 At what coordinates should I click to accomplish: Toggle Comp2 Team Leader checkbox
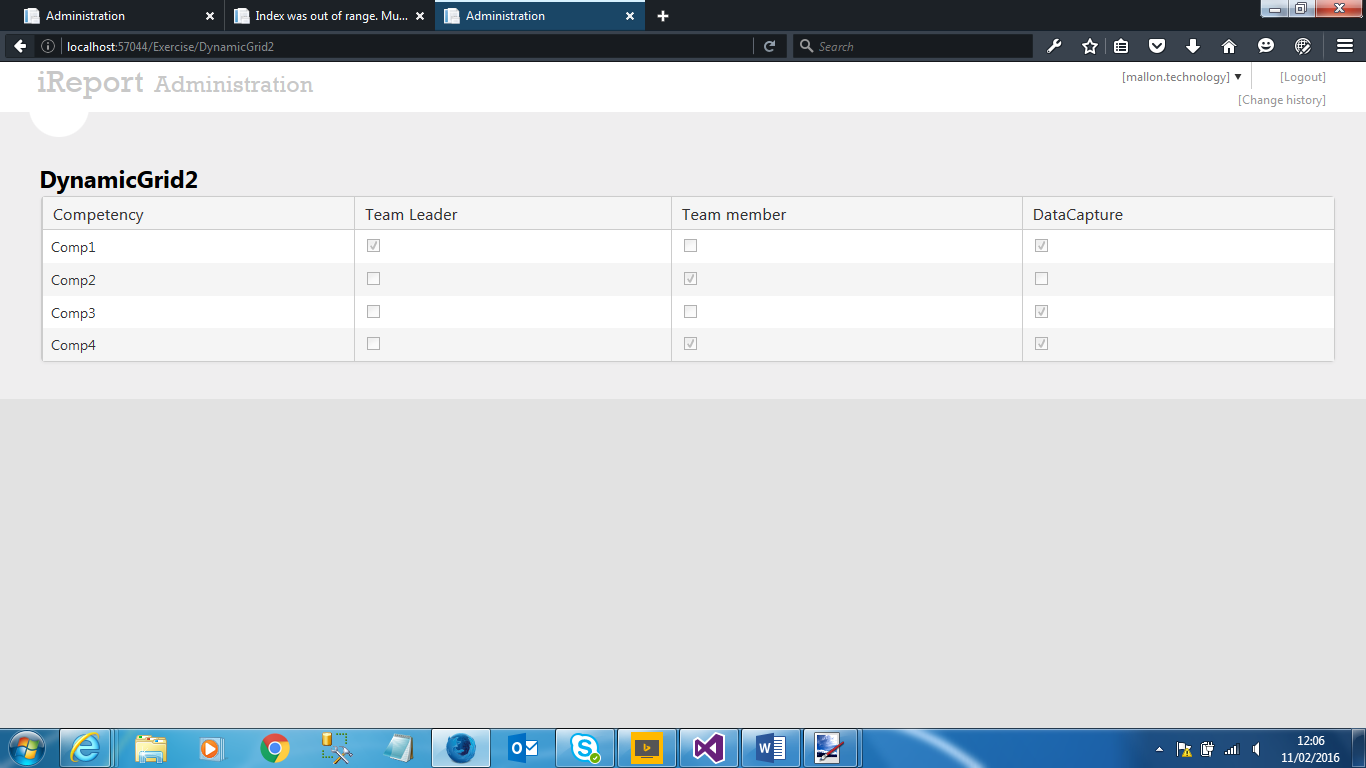tap(374, 278)
